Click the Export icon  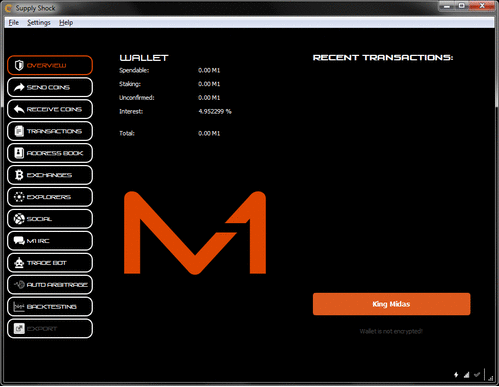coord(19,329)
